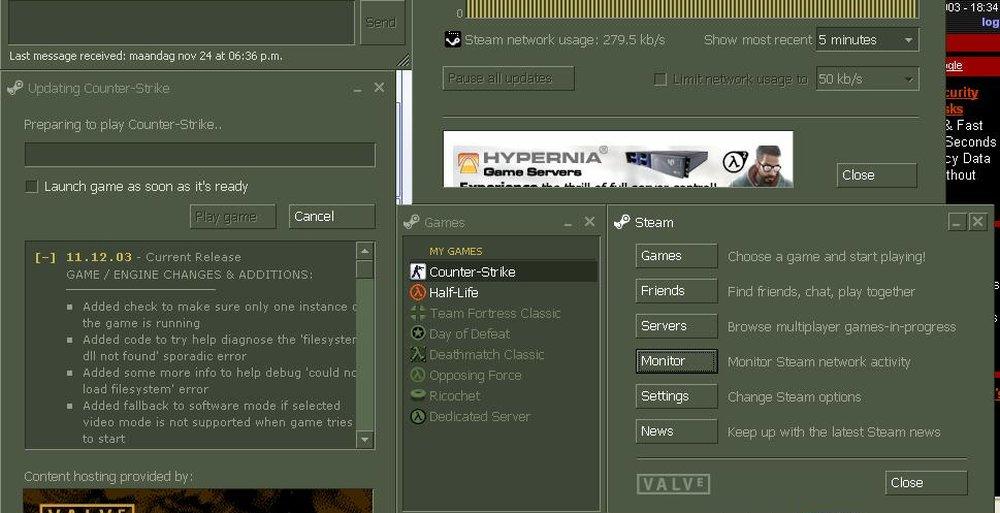Select Ricochet list entry

tap(501, 395)
